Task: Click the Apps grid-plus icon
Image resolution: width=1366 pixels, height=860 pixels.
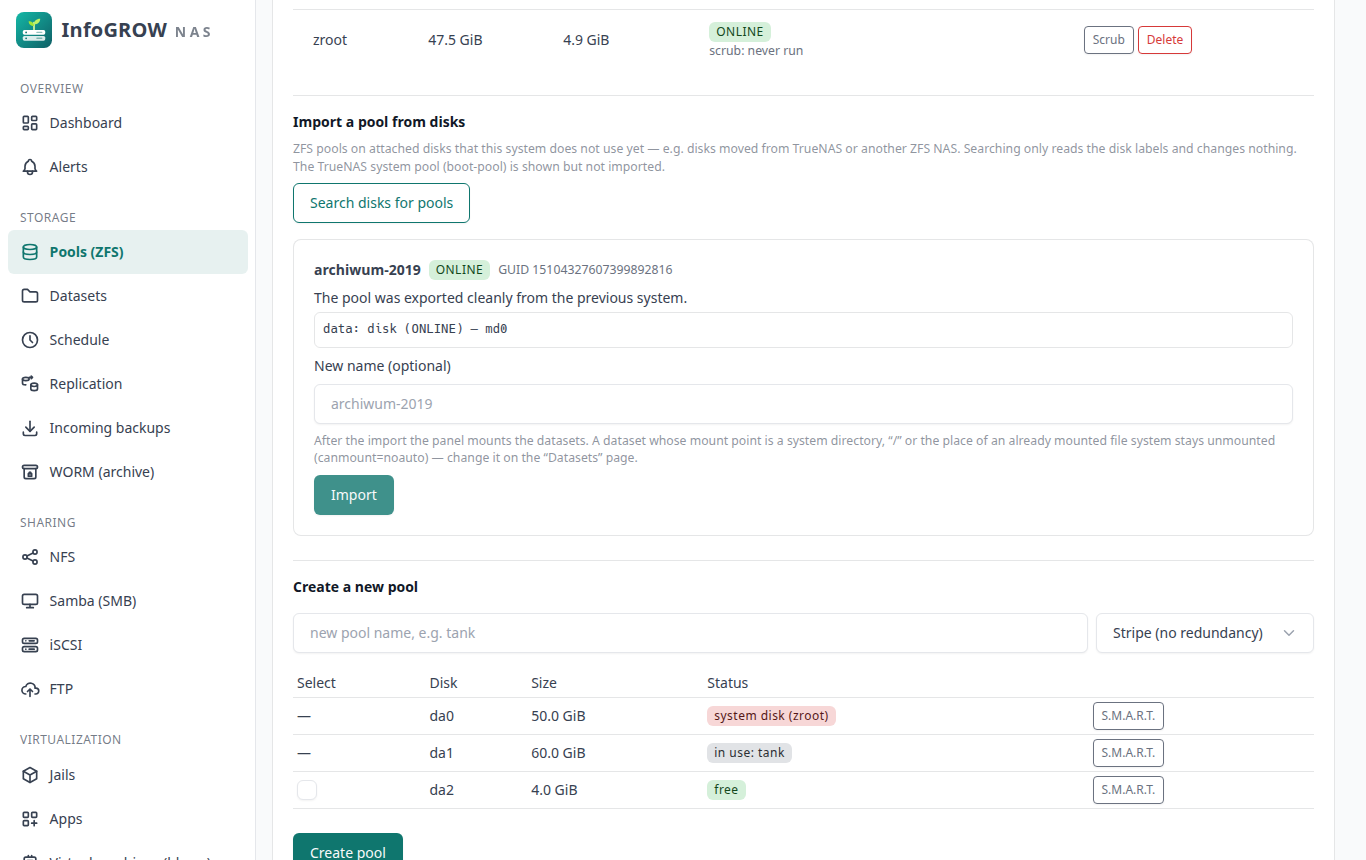Action: click(x=30, y=819)
